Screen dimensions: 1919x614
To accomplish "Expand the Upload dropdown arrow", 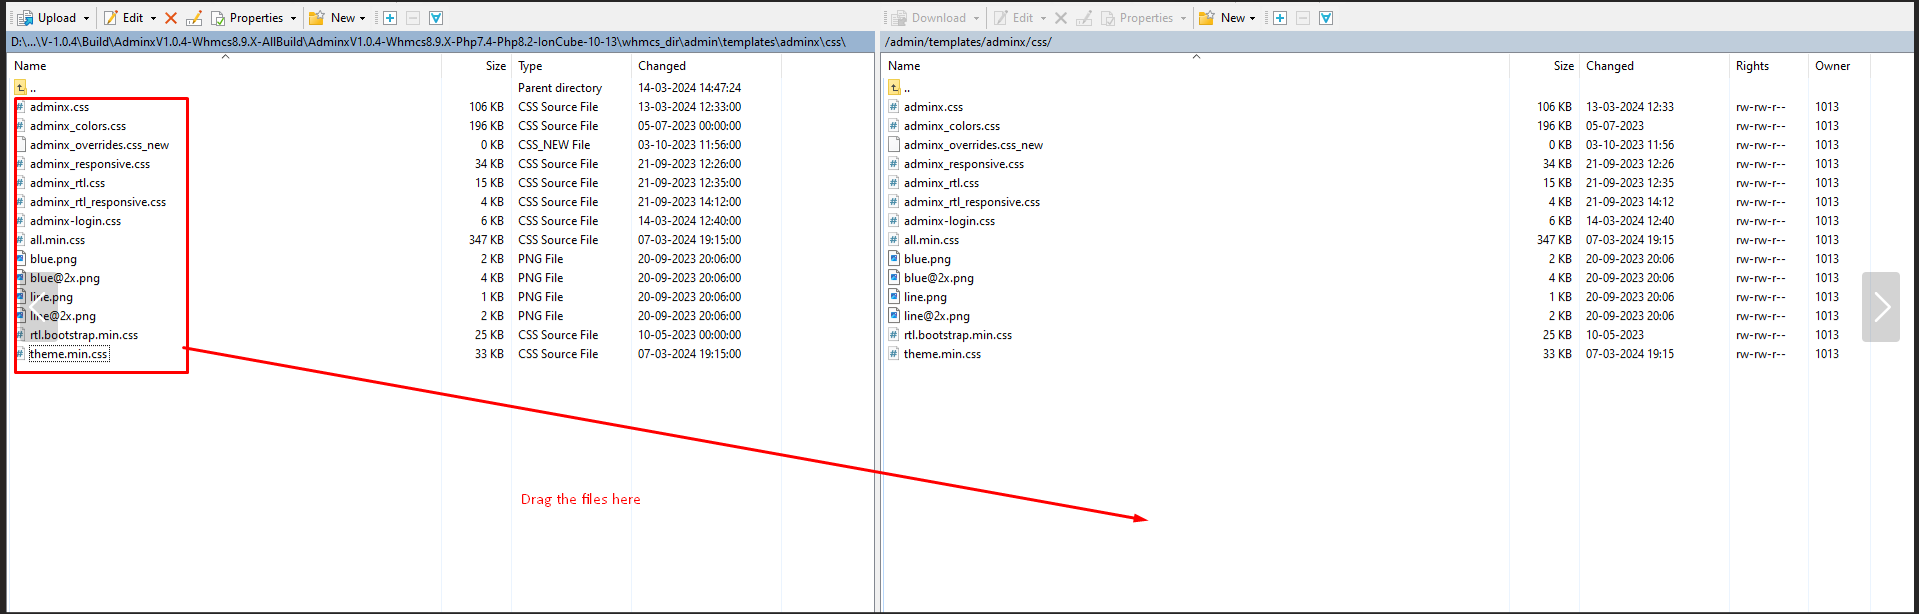I will pos(87,18).
